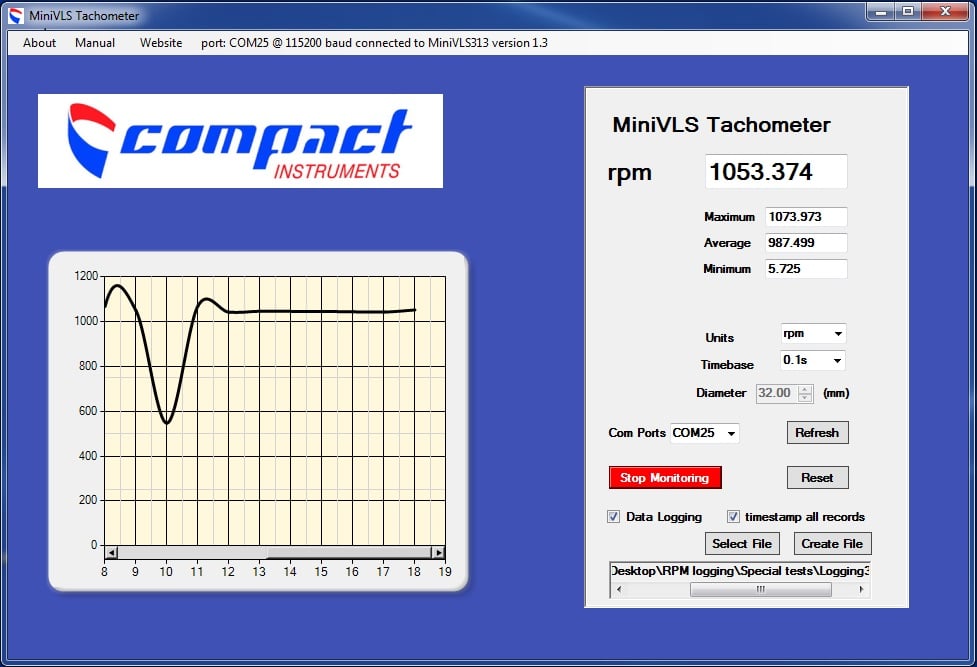
Task: Maximize the MiniVLS Tachometer window
Action: [908, 11]
